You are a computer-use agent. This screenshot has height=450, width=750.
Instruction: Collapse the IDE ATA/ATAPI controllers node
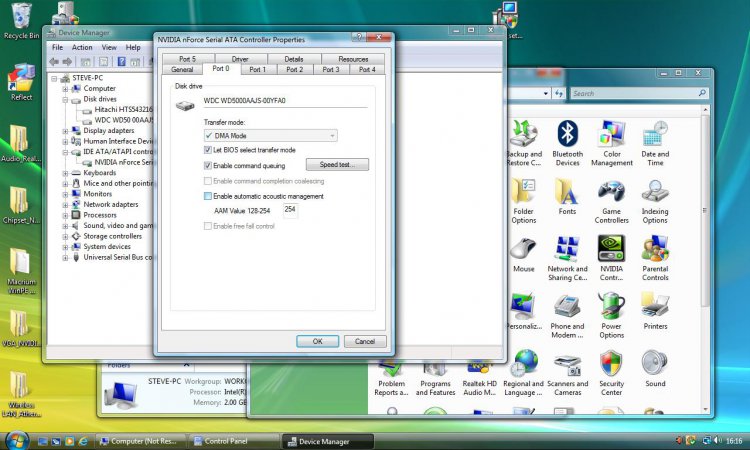tap(65, 152)
